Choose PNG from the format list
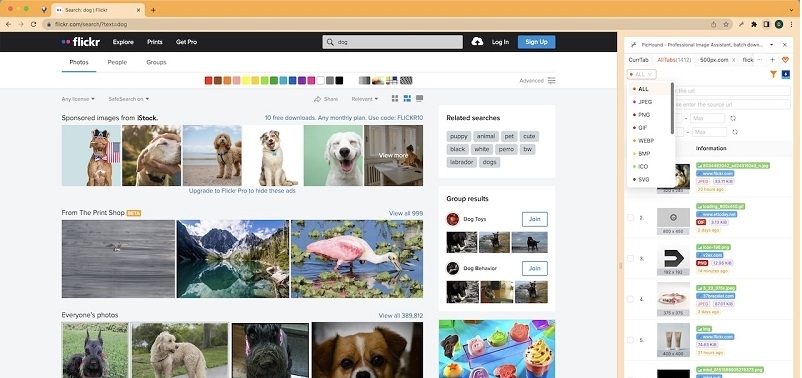This screenshot has height=378, width=802. (649, 115)
